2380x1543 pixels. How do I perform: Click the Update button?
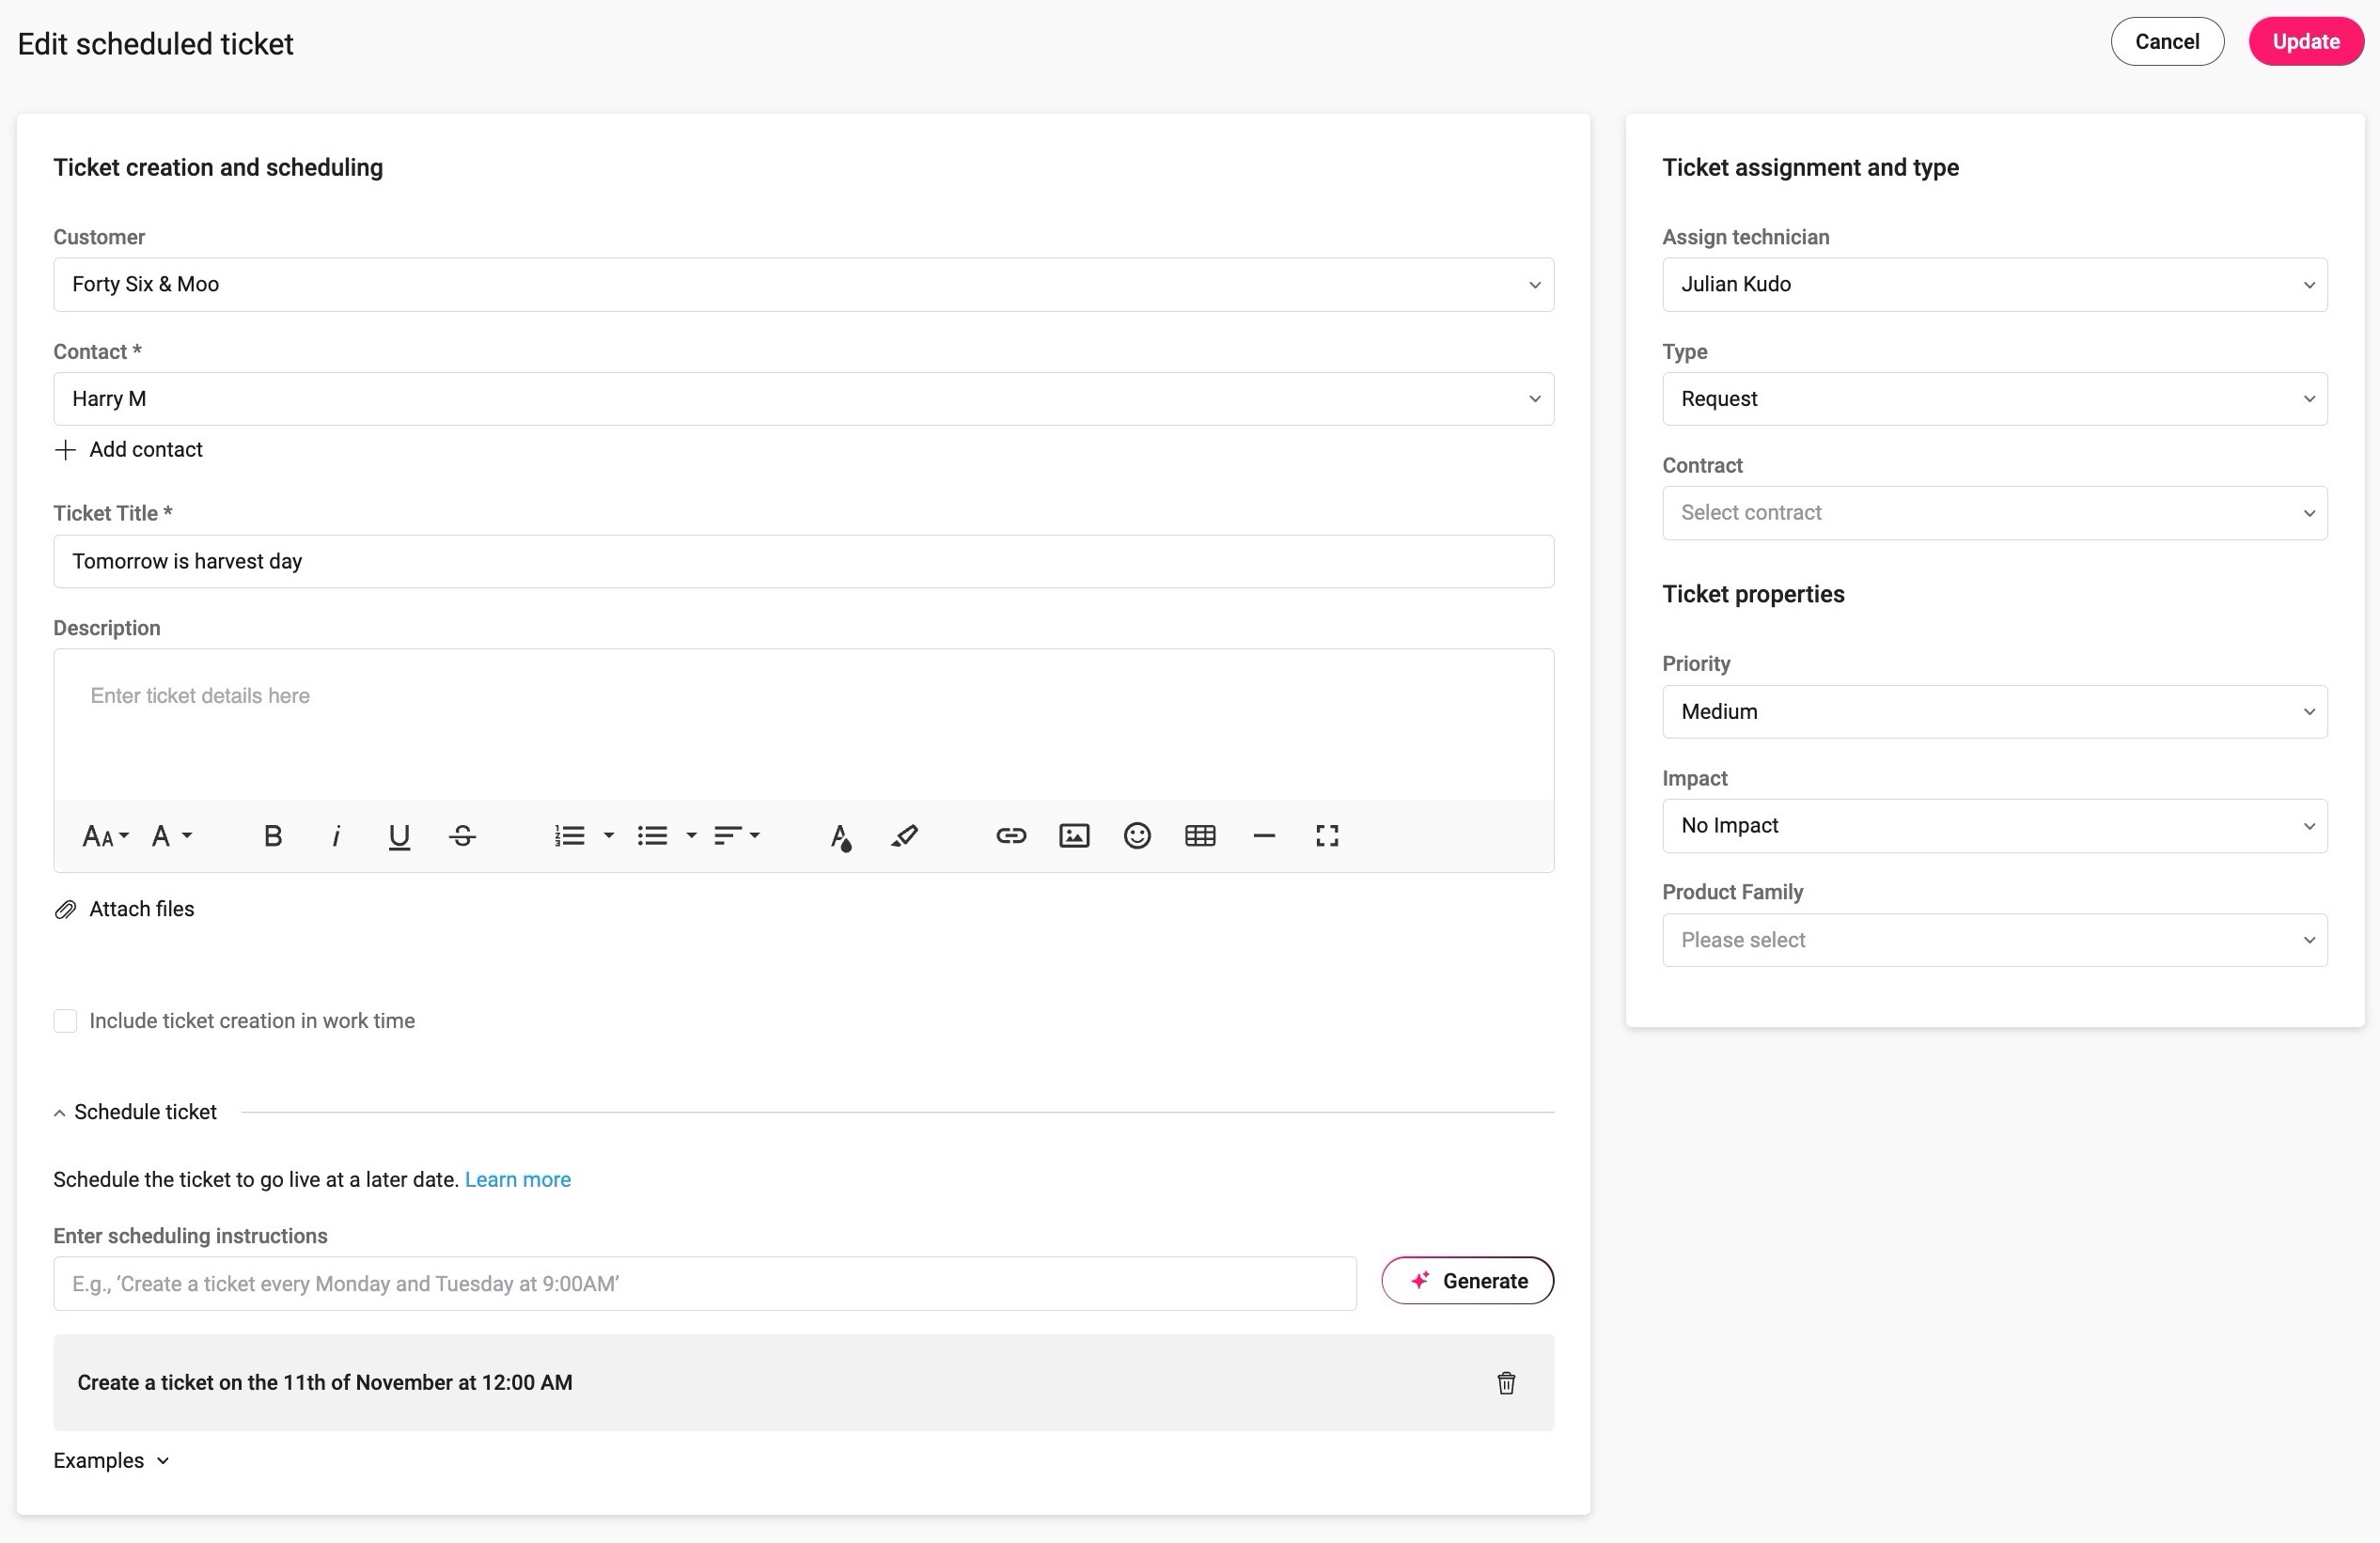tap(2305, 42)
